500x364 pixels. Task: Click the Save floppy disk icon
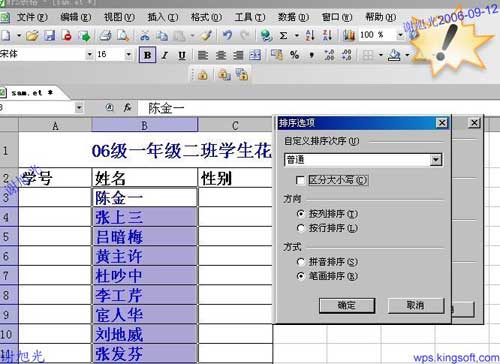point(50,35)
